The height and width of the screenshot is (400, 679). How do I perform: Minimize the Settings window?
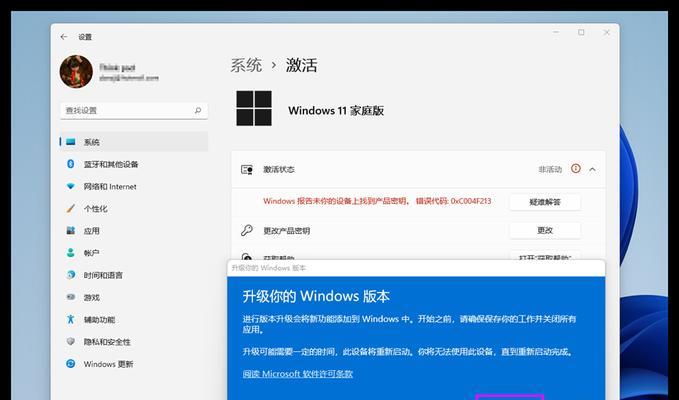[x=556, y=32]
